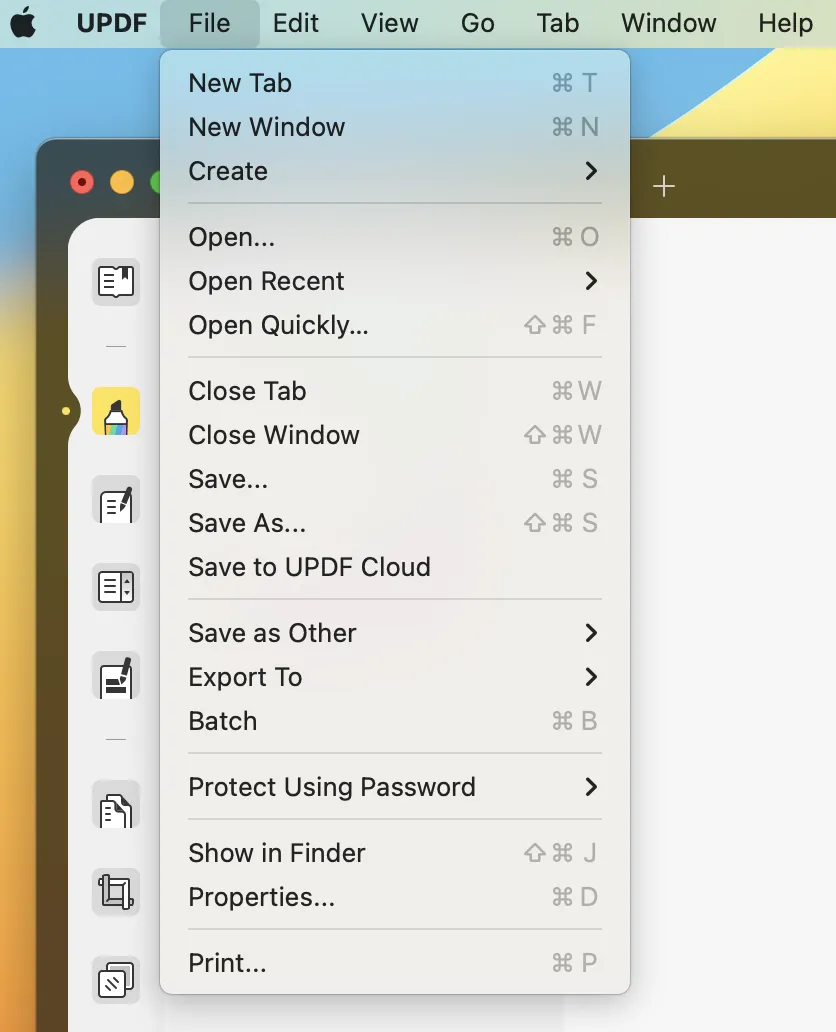The image size is (836, 1032).
Task: Open the View menu in menu bar
Action: (389, 23)
